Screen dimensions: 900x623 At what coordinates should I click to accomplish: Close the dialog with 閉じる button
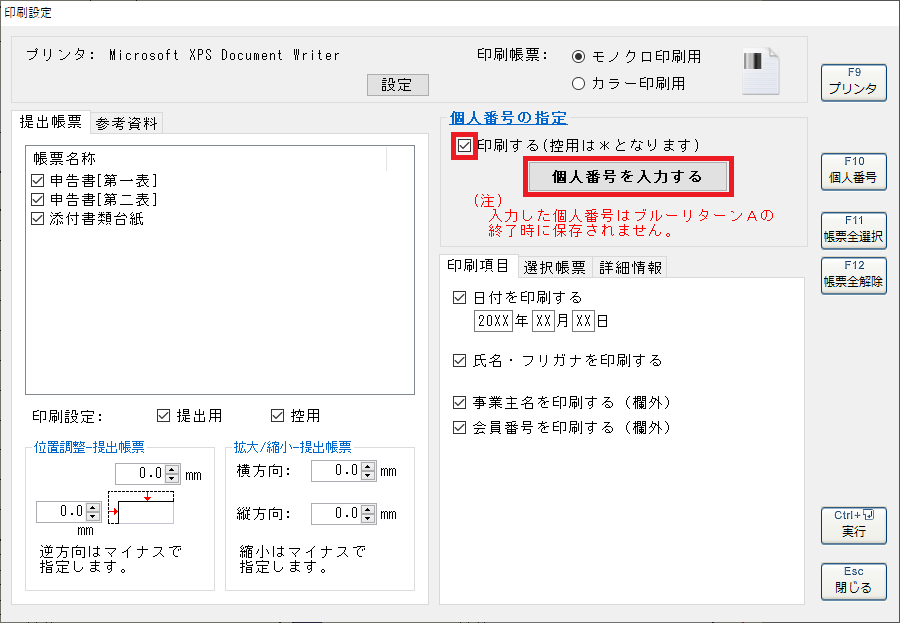[854, 582]
